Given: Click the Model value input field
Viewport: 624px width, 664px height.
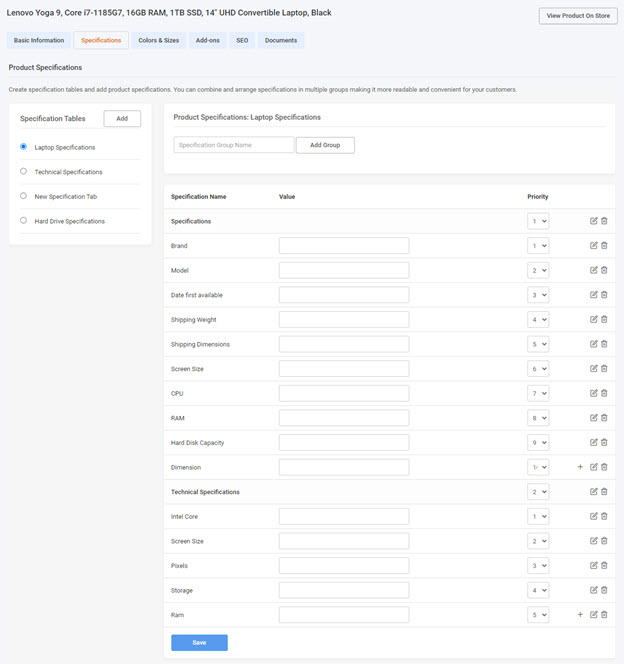Looking at the screenshot, I should [x=344, y=270].
